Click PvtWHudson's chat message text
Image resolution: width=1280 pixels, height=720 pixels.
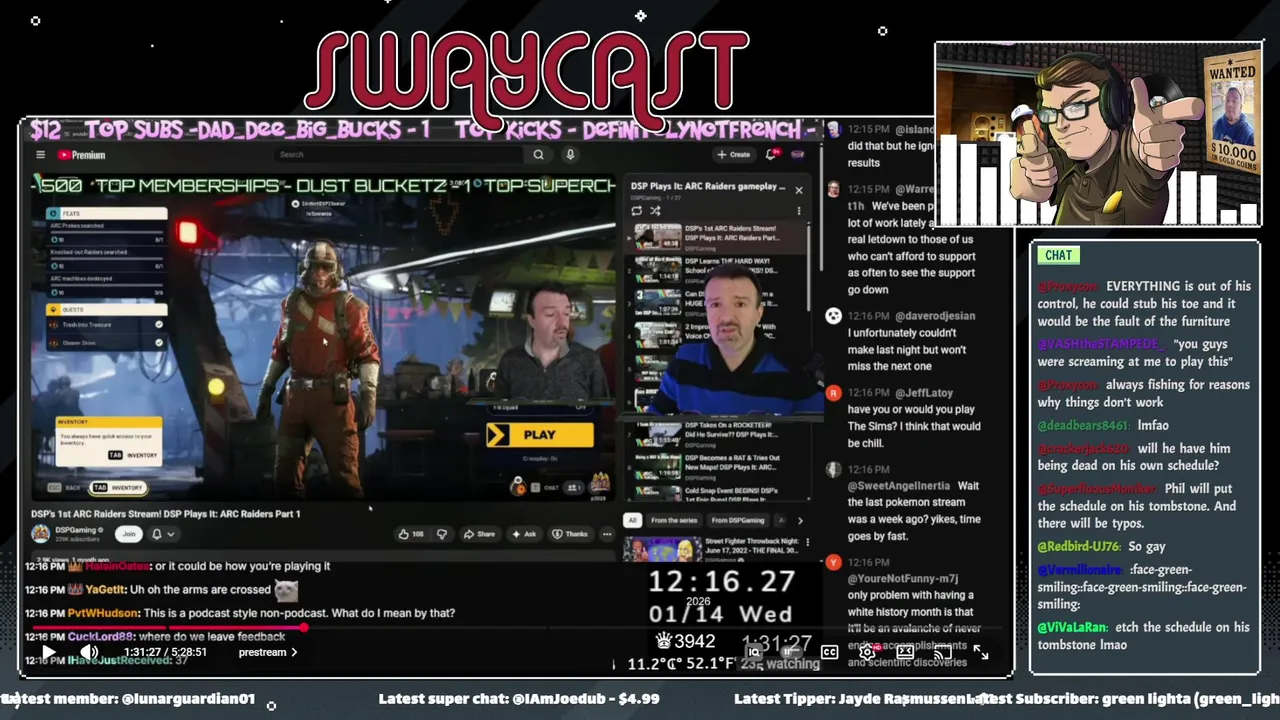pos(299,613)
